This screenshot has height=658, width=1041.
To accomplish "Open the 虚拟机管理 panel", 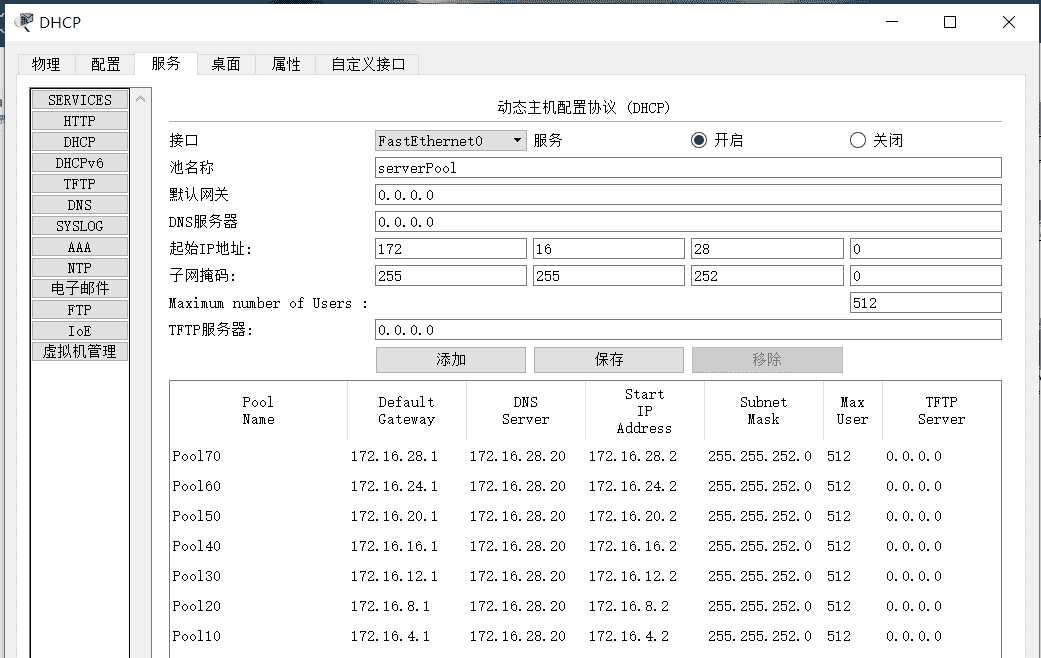I will [x=79, y=351].
